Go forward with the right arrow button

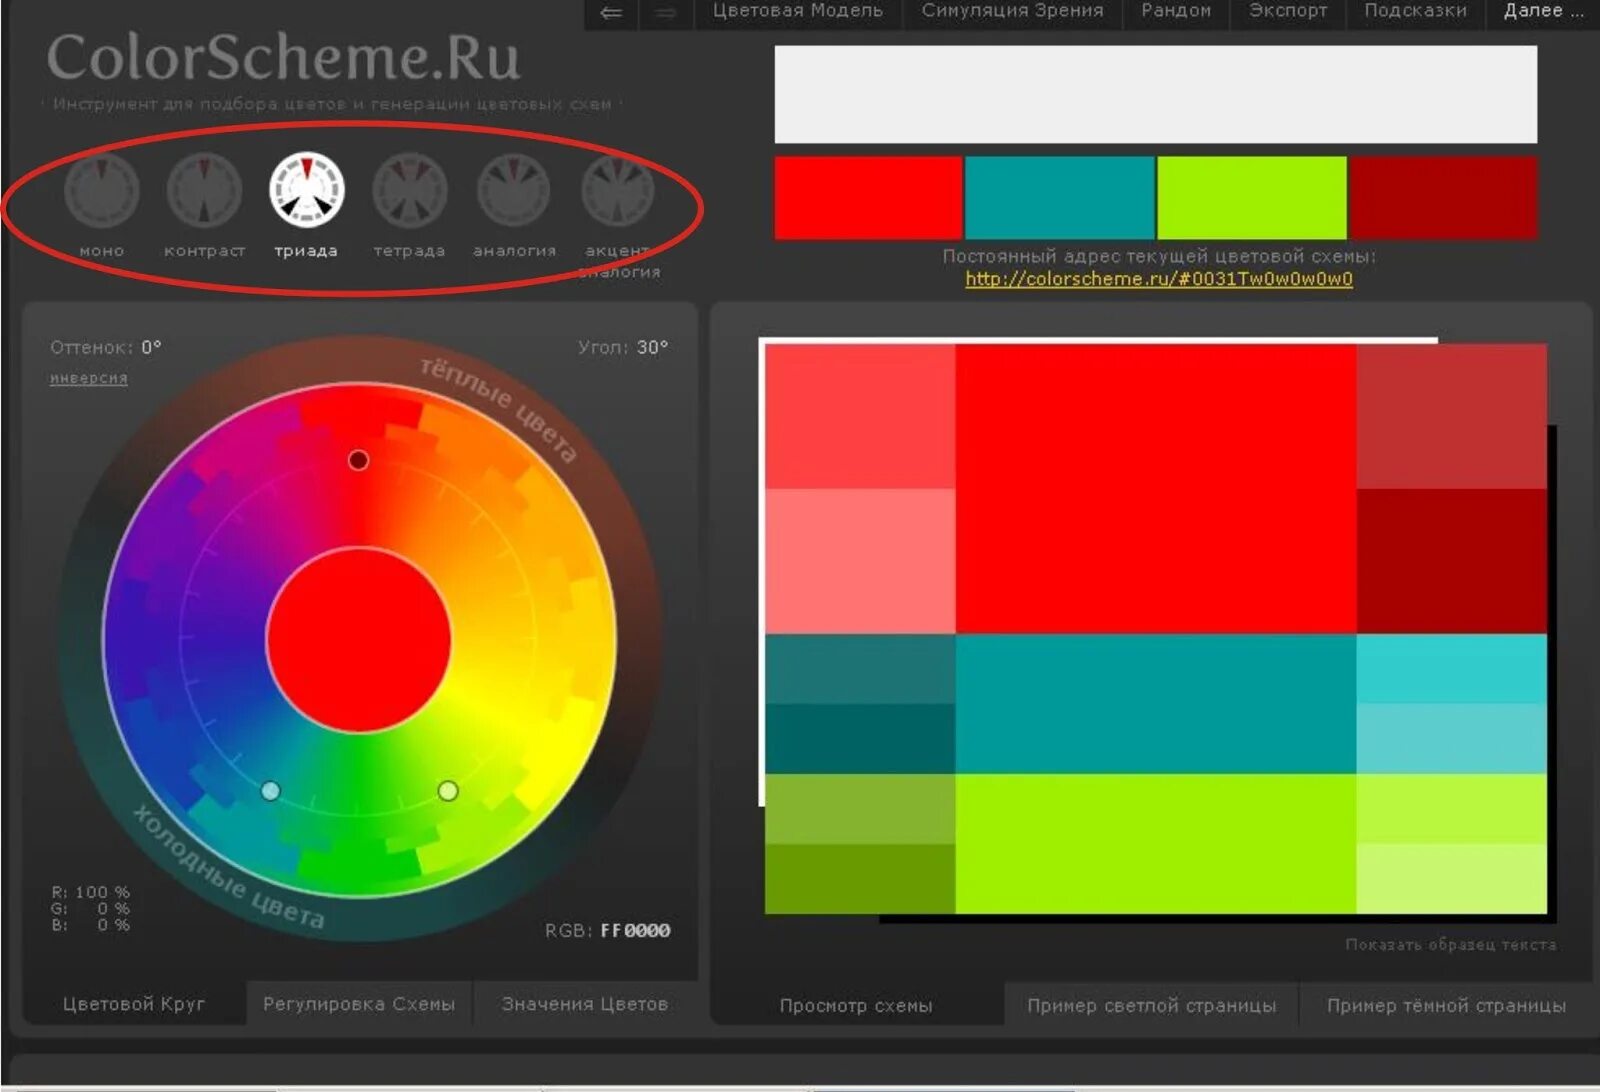[666, 13]
